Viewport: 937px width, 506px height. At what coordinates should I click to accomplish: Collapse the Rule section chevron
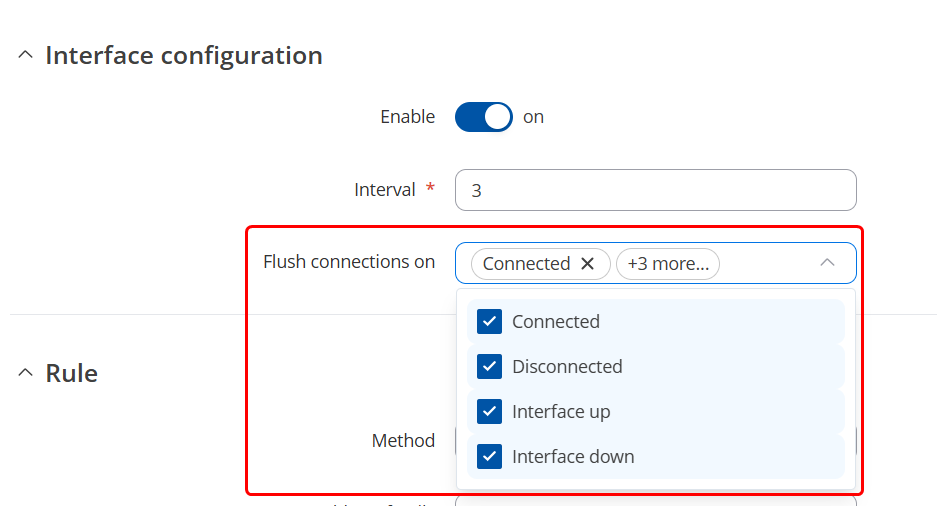coord(25,373)
